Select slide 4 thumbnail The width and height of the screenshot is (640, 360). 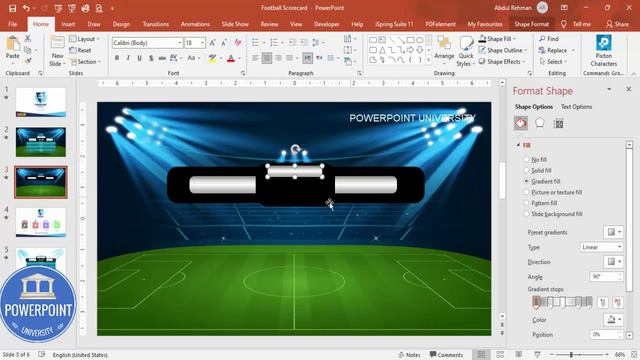point(40,222)
